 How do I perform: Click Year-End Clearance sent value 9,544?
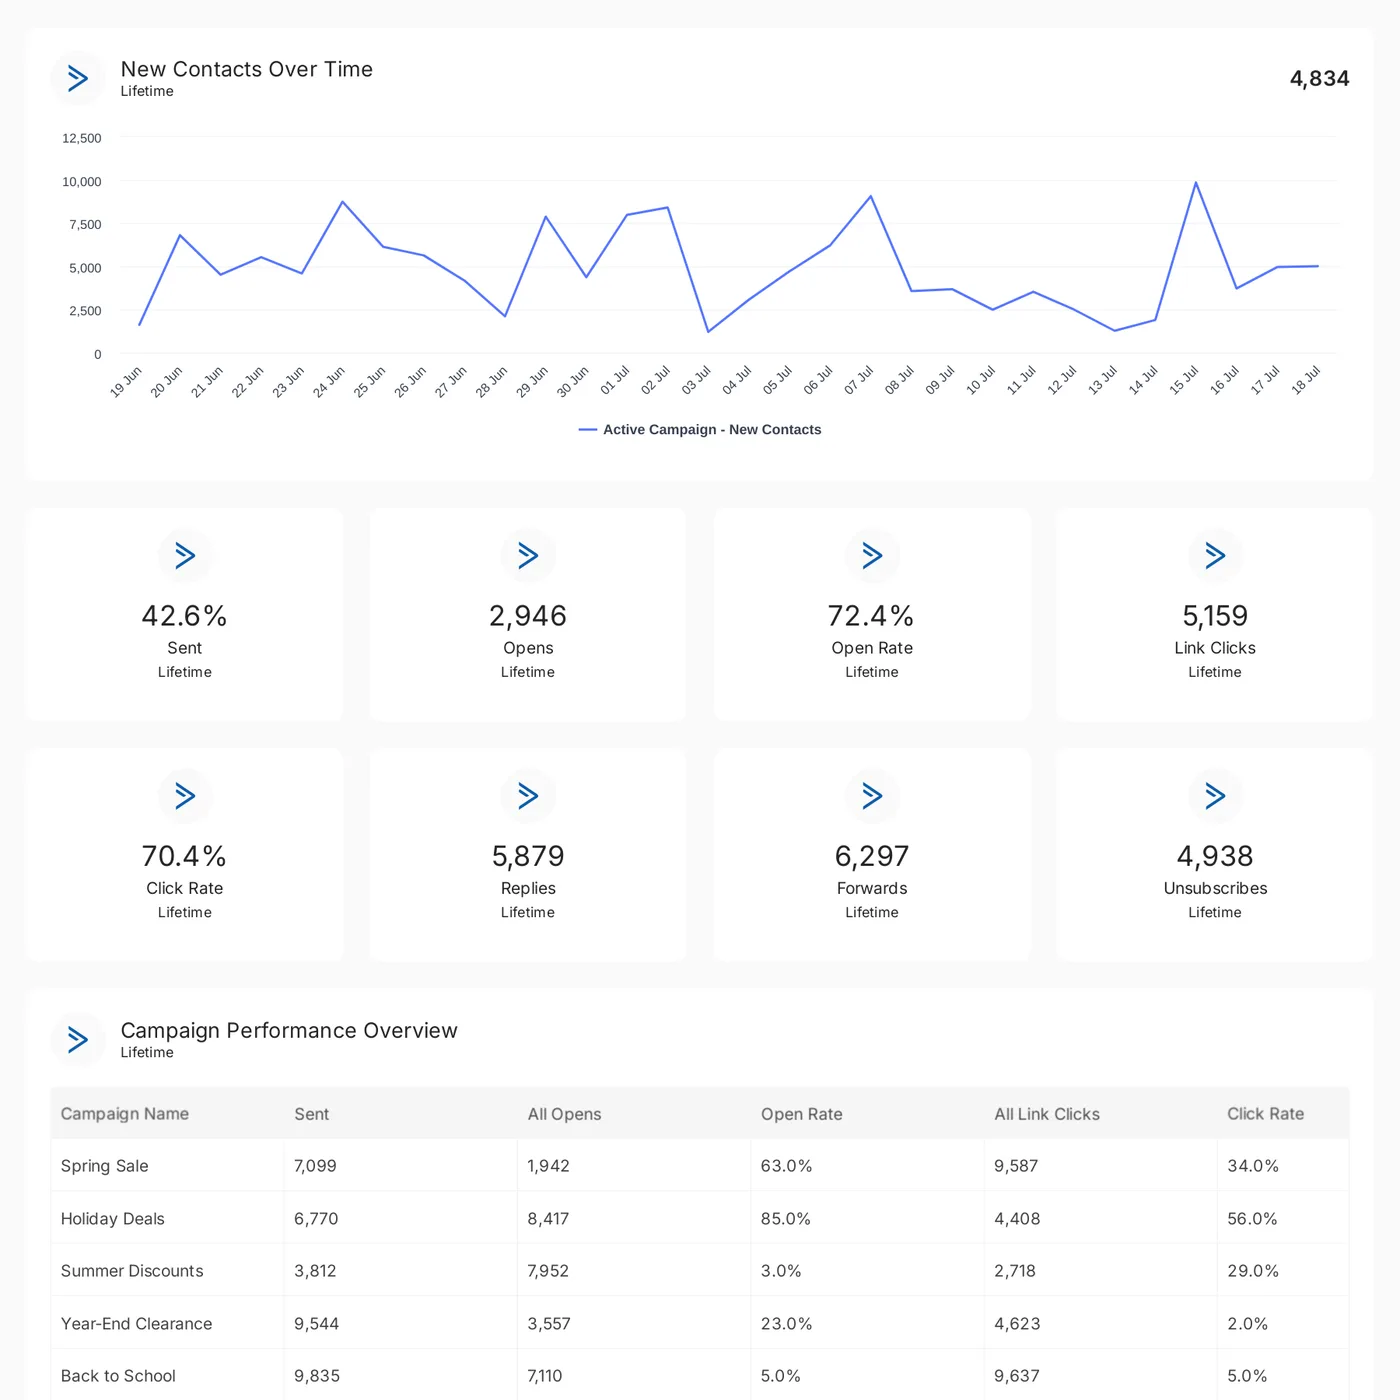(317, 1324)
